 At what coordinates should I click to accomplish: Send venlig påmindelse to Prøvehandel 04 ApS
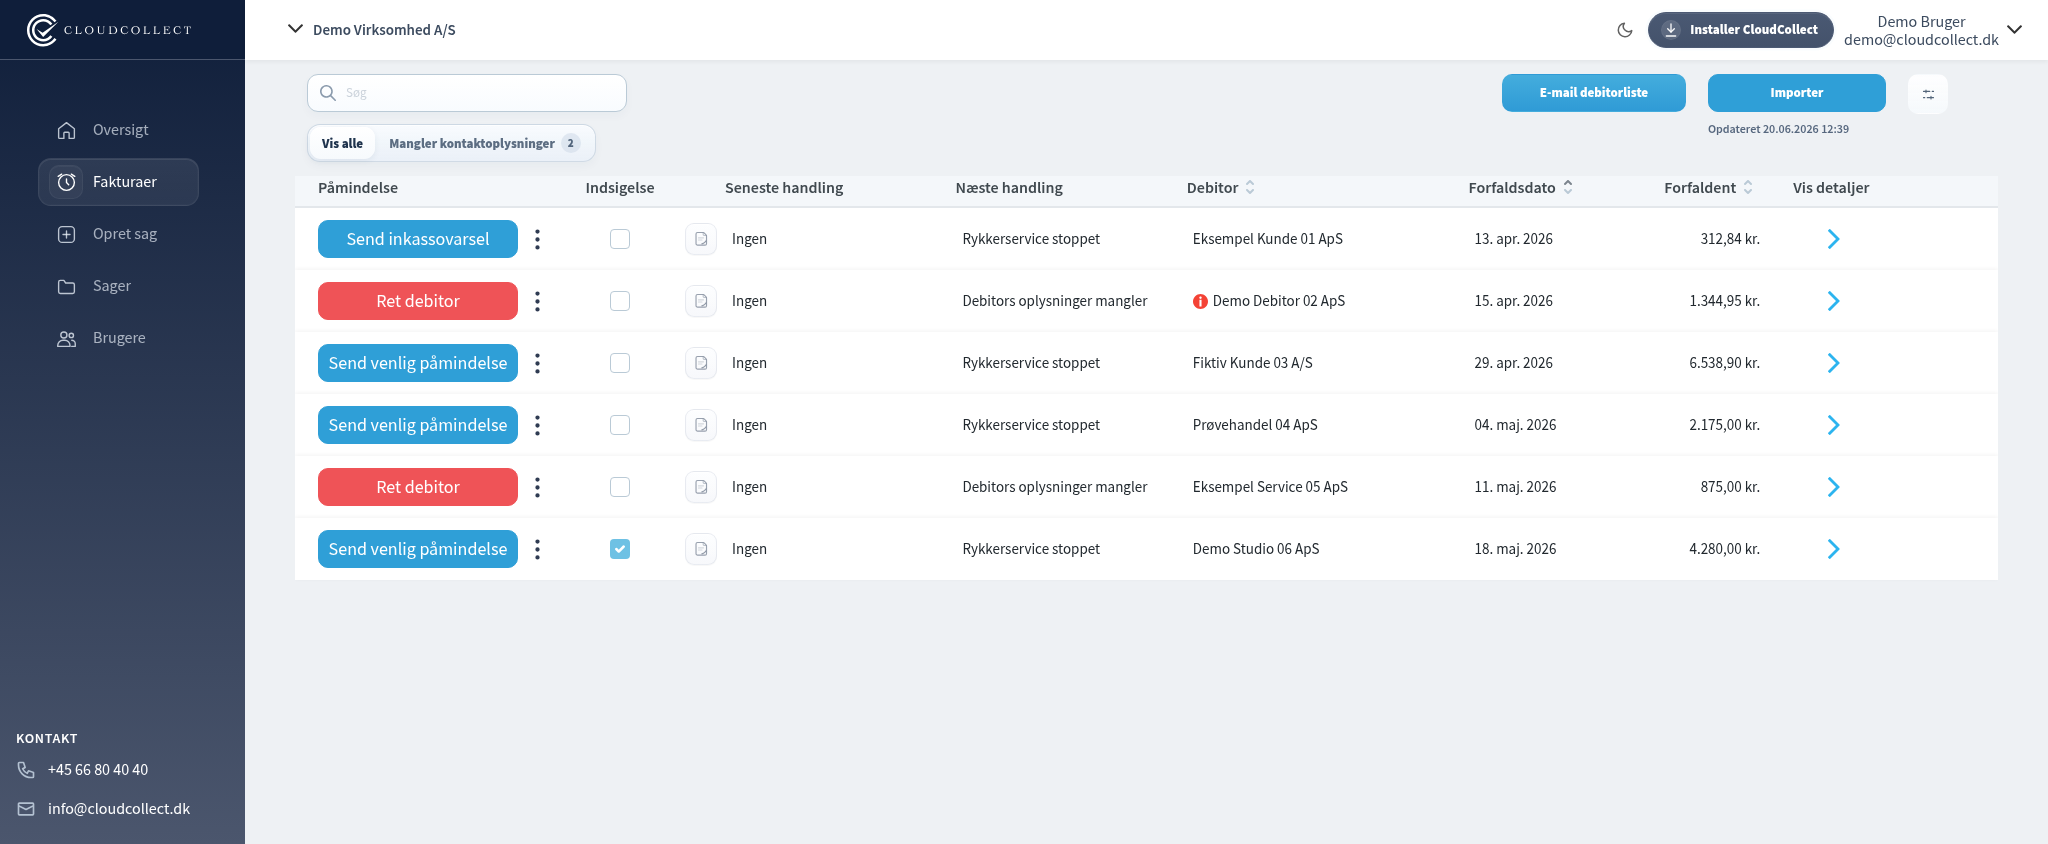[x=418, y=425]
